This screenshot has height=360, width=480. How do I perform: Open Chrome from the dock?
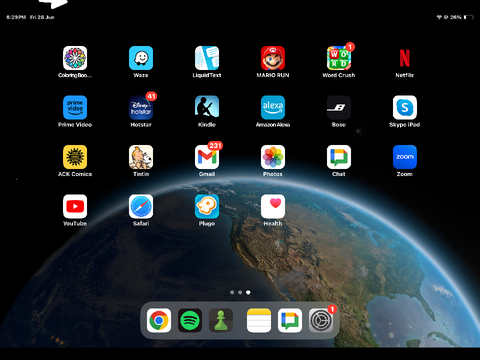click(159, 321)
